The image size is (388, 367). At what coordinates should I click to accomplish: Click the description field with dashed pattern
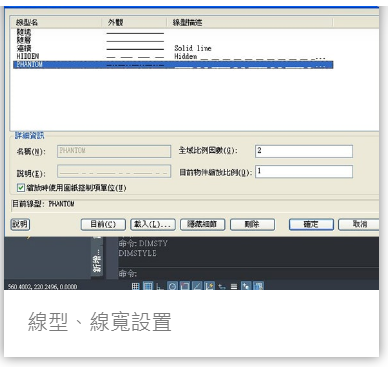coord(114,172)
